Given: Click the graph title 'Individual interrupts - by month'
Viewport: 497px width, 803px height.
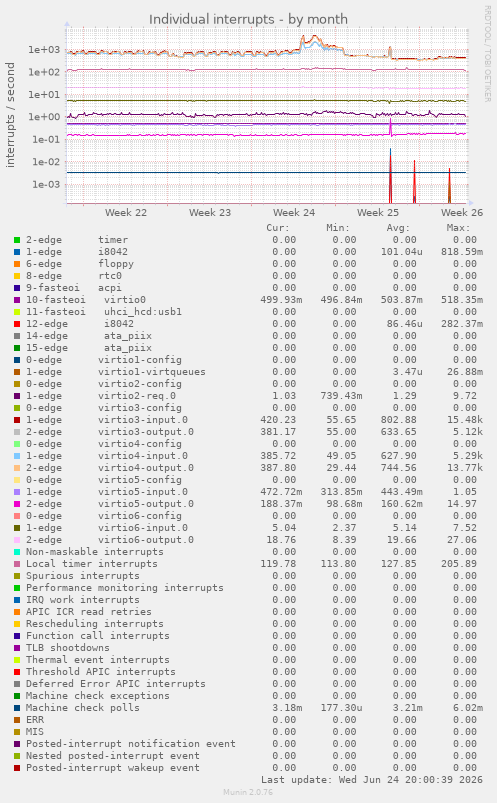Looking at the screenshot, I should (x=248, y=19).
